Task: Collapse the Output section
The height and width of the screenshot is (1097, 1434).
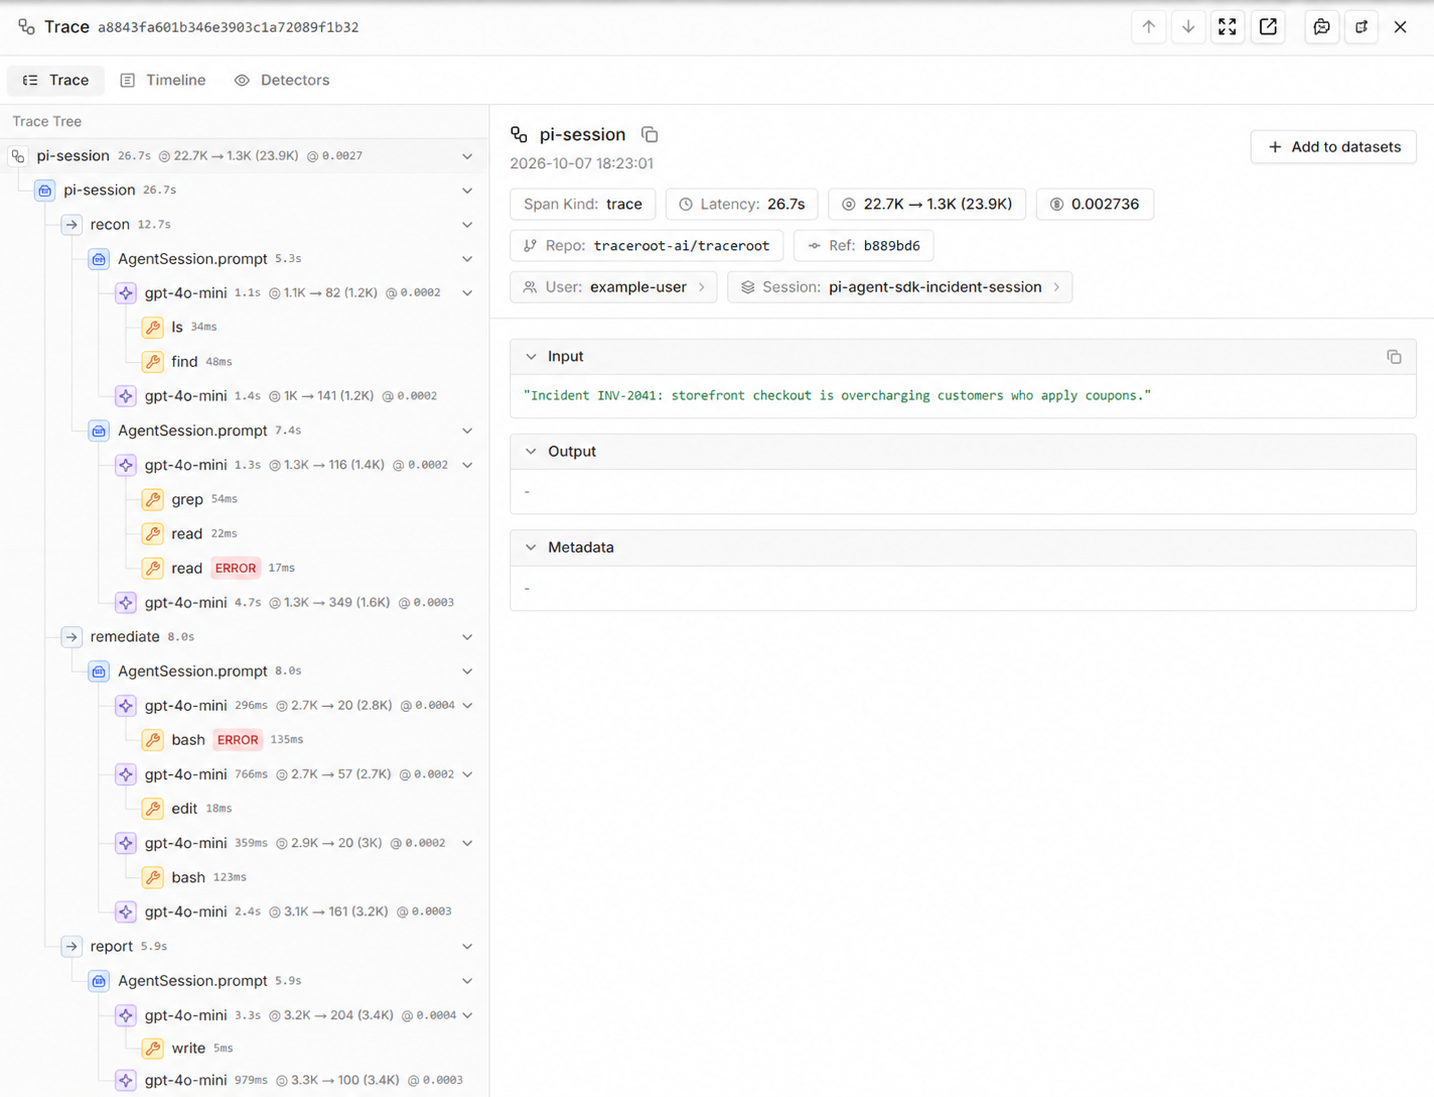Action: [531, 451]
